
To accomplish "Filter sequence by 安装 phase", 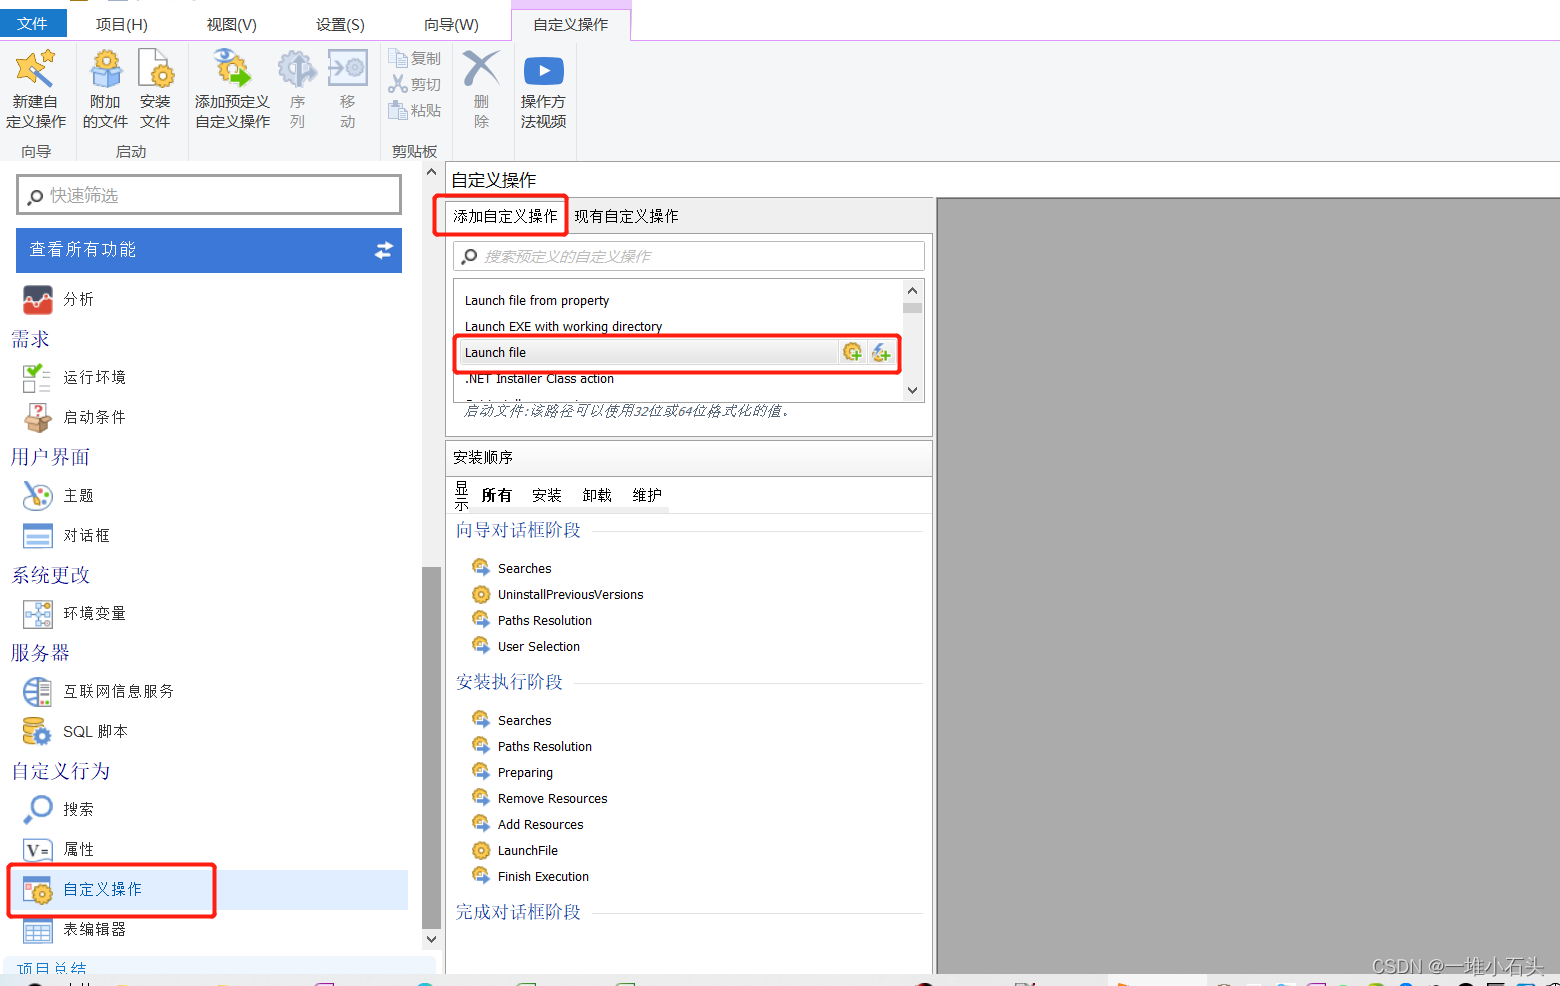I will [x=546, y=494].
